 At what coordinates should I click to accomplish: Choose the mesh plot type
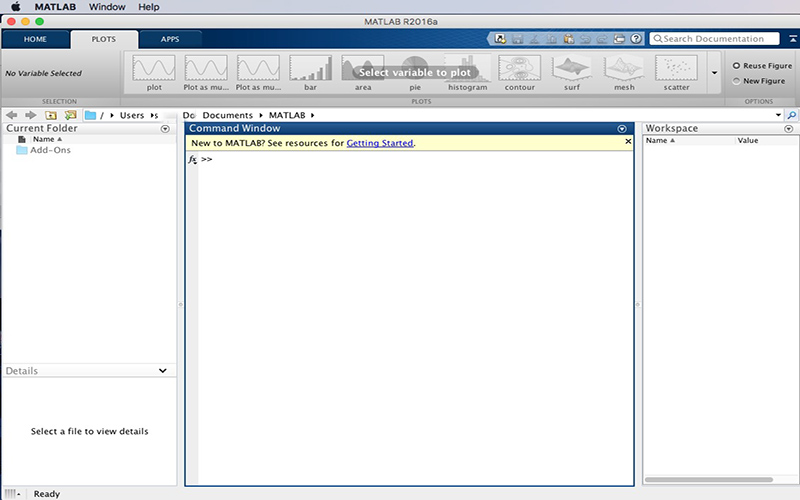pos(624,73)
